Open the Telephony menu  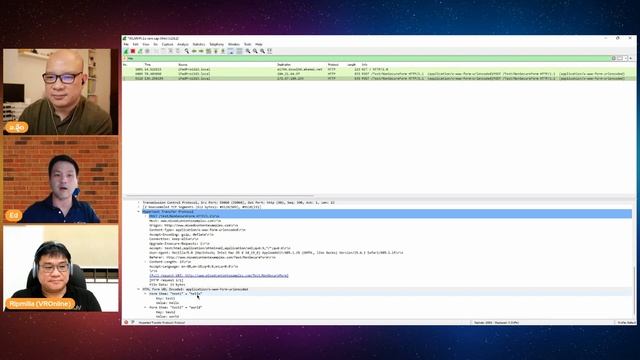[217, 44]
